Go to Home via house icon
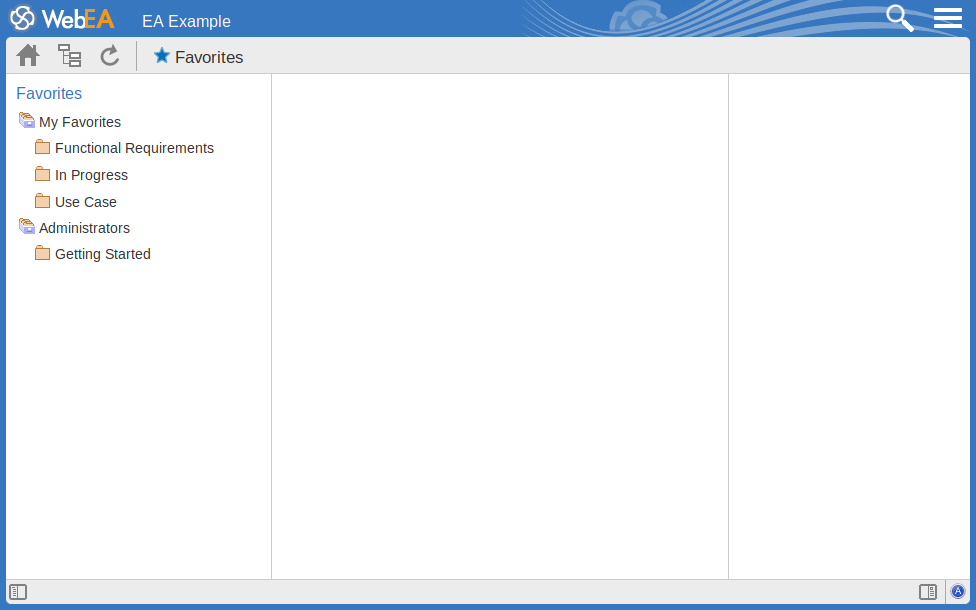976x610 pixels. 28,55
